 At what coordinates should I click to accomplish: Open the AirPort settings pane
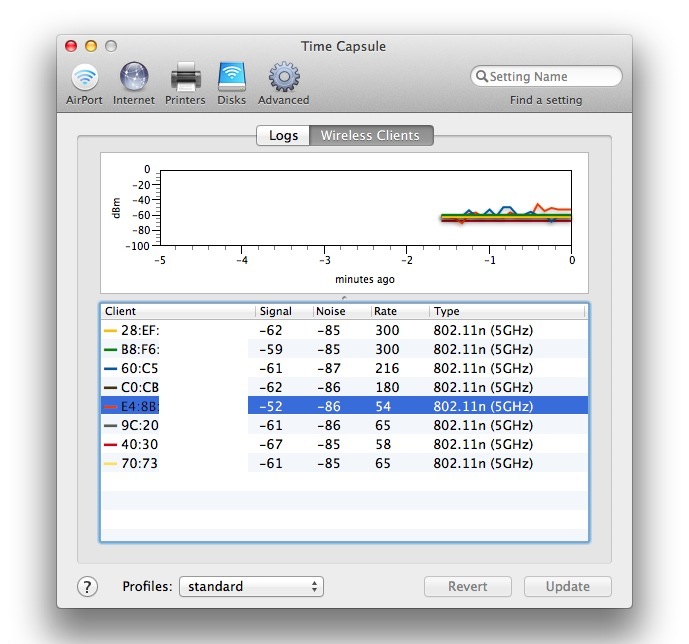point(84,84)
